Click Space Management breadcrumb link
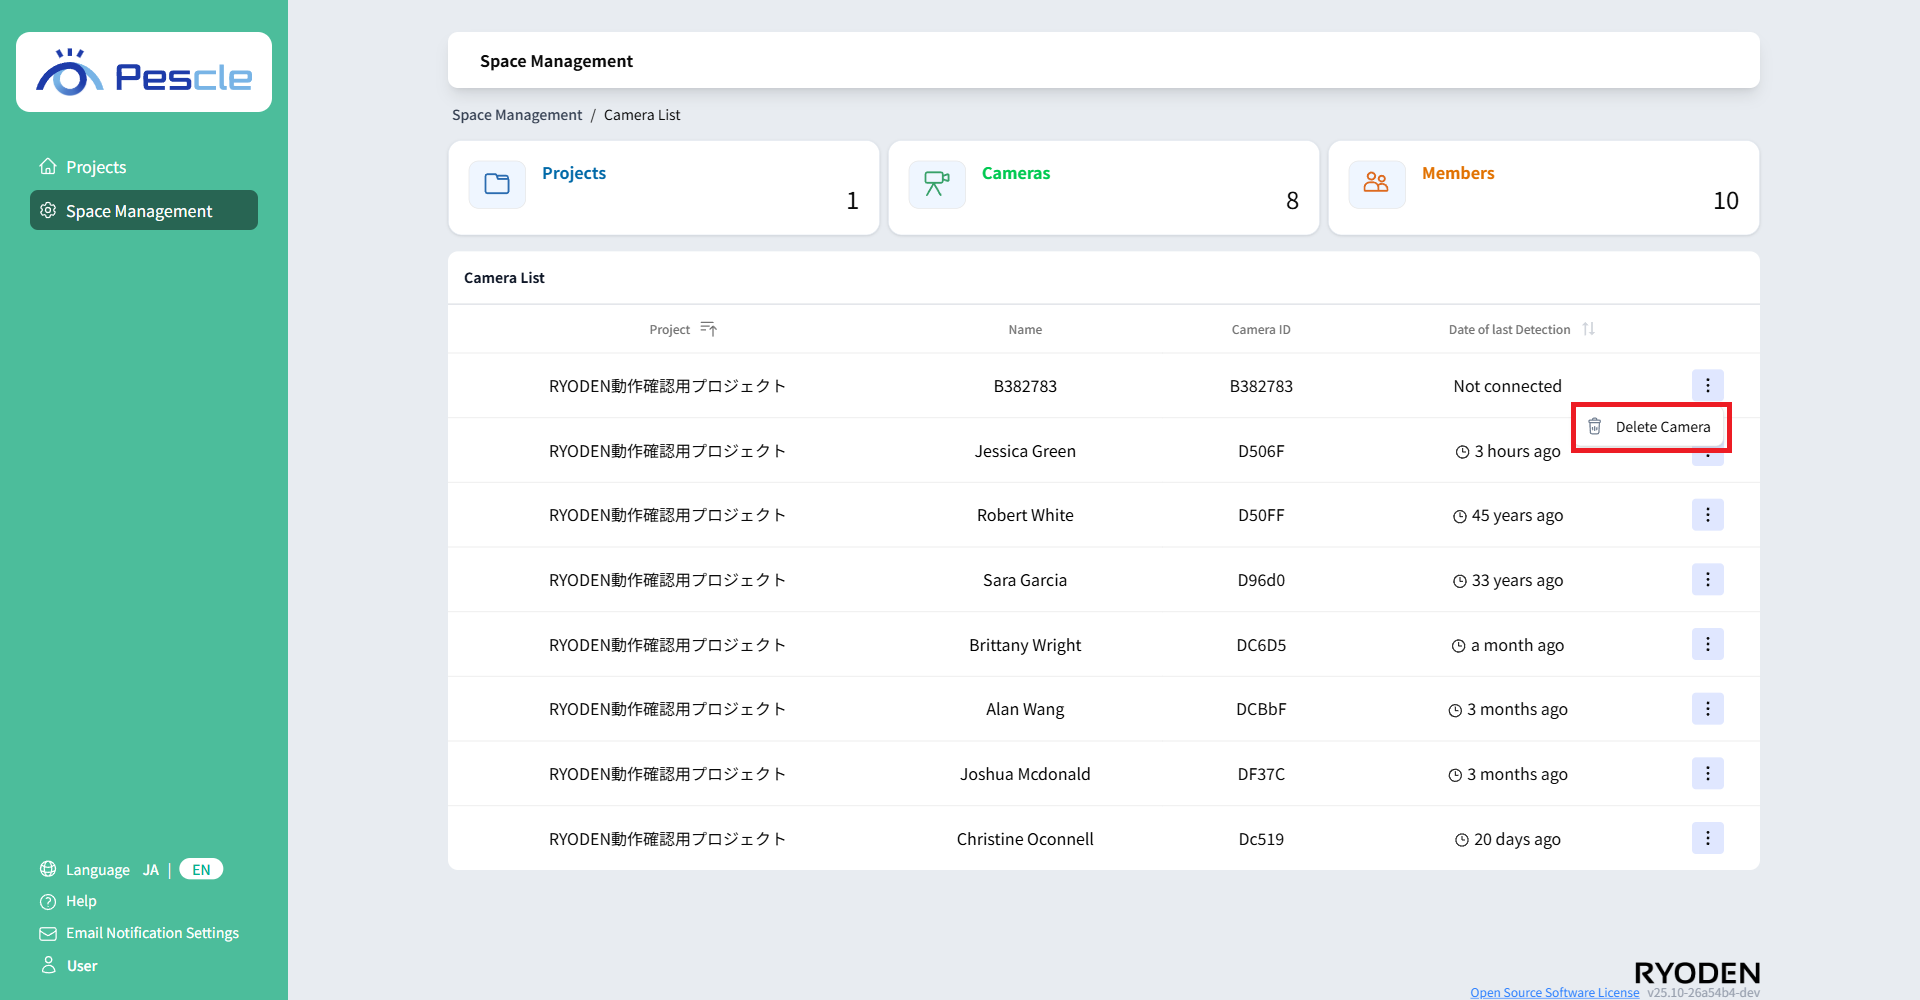Image resolution: width=1920 pixels, height=1000 pixels. pos(516,115)
